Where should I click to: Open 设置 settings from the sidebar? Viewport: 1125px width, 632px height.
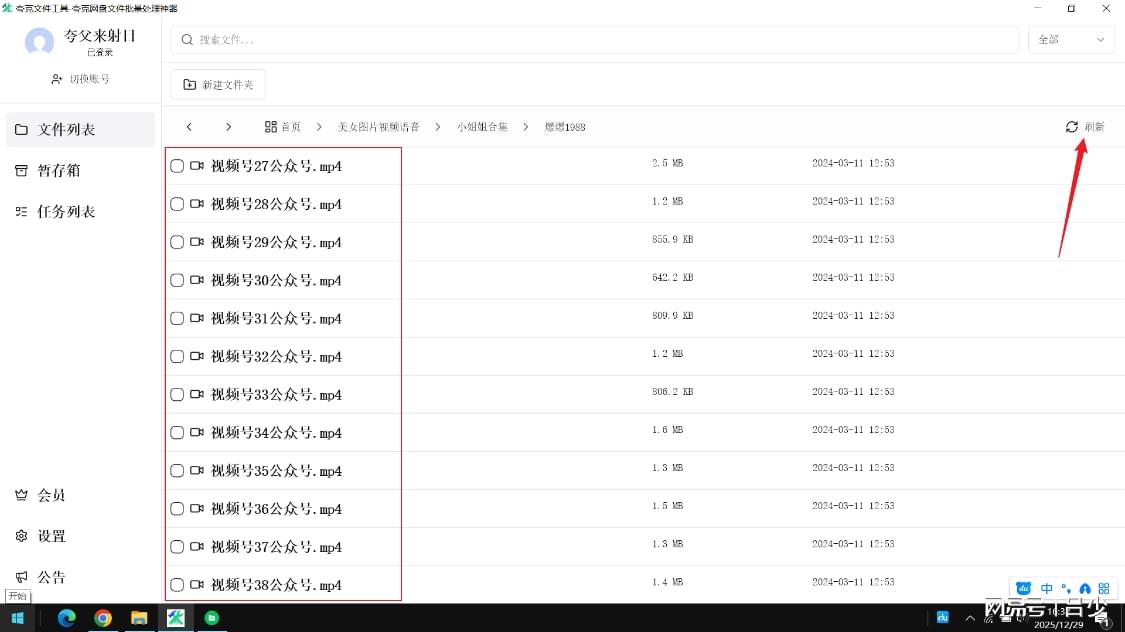click(47, 536)
